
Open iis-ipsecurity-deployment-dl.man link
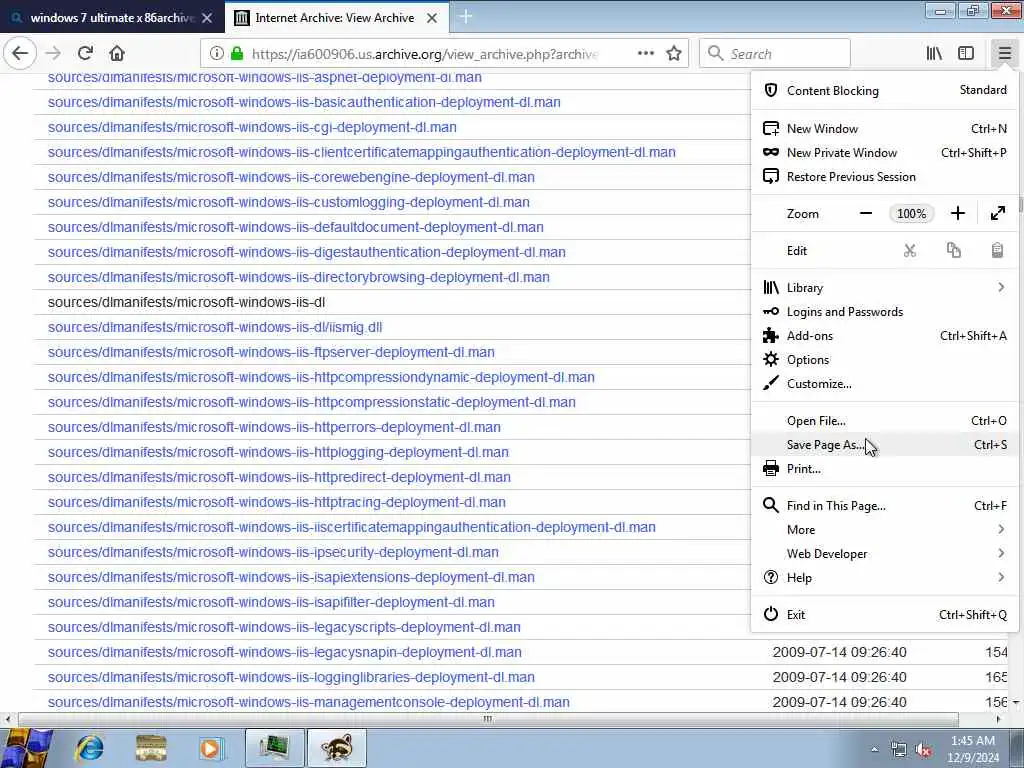tap(273, 552)
